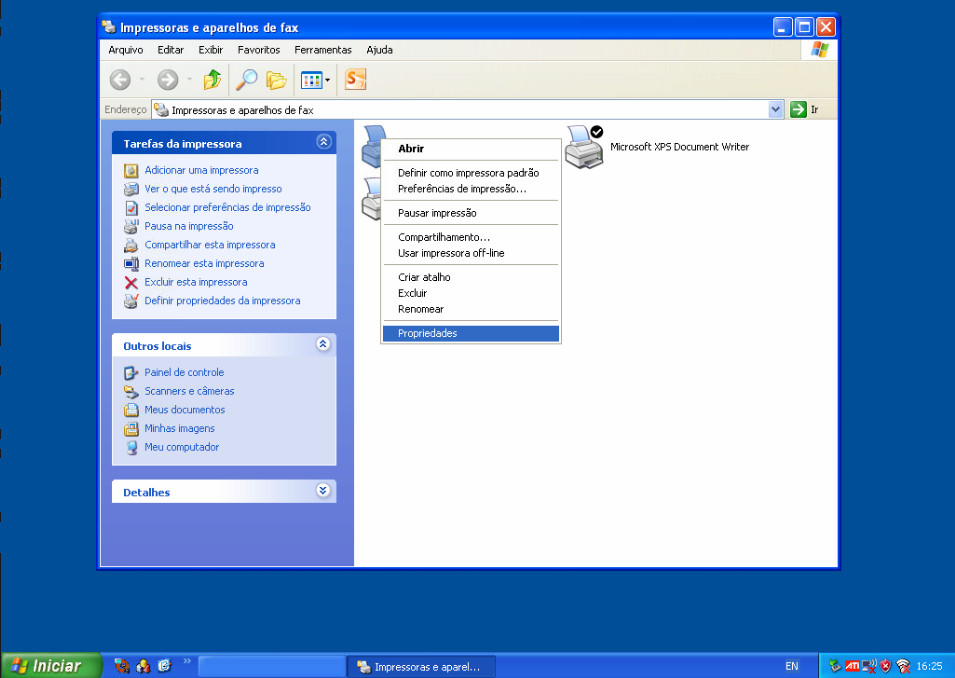Open the Views dropdown arrow in toolbar
The image size is (955, 678).
pos(328,80)
